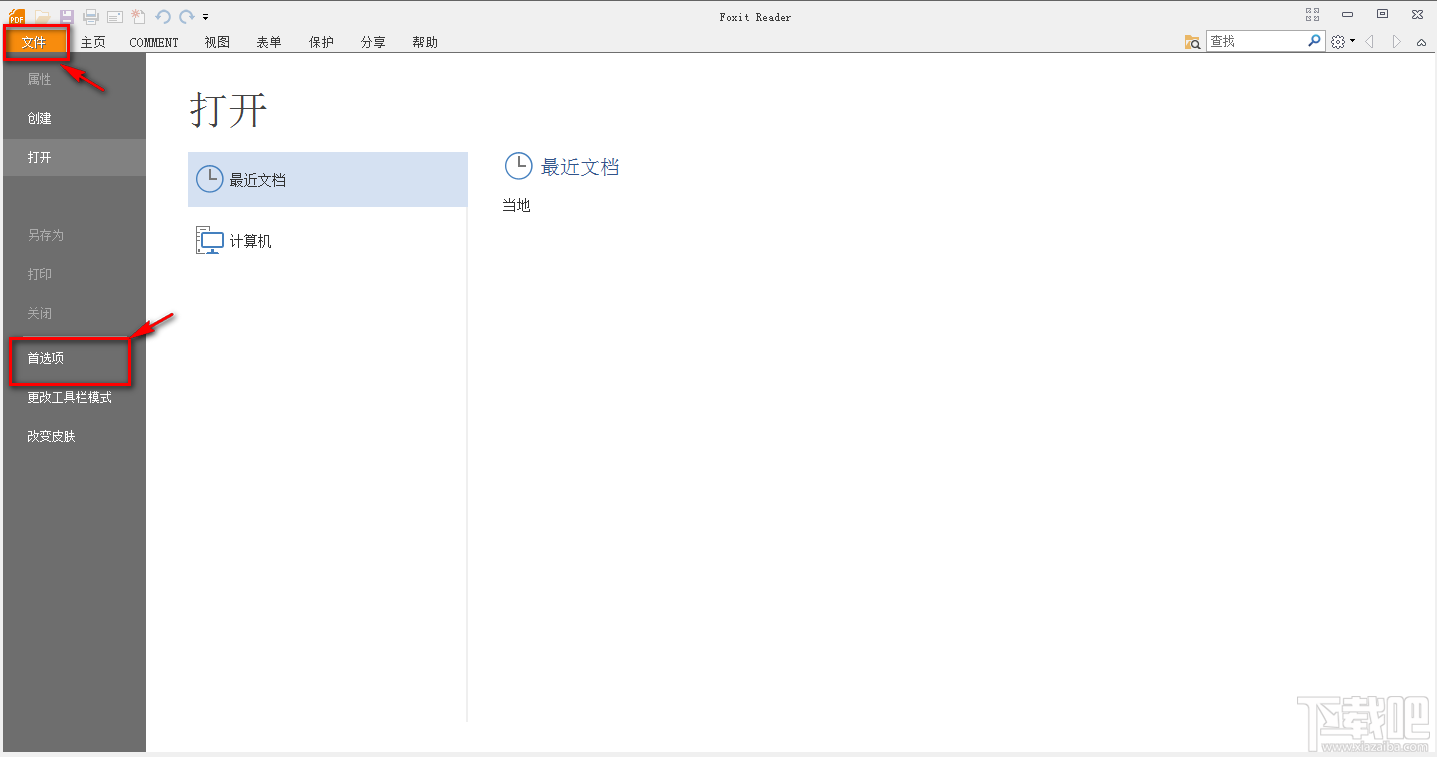Select the 计算机 item in the open list

(x=328, y=241)
